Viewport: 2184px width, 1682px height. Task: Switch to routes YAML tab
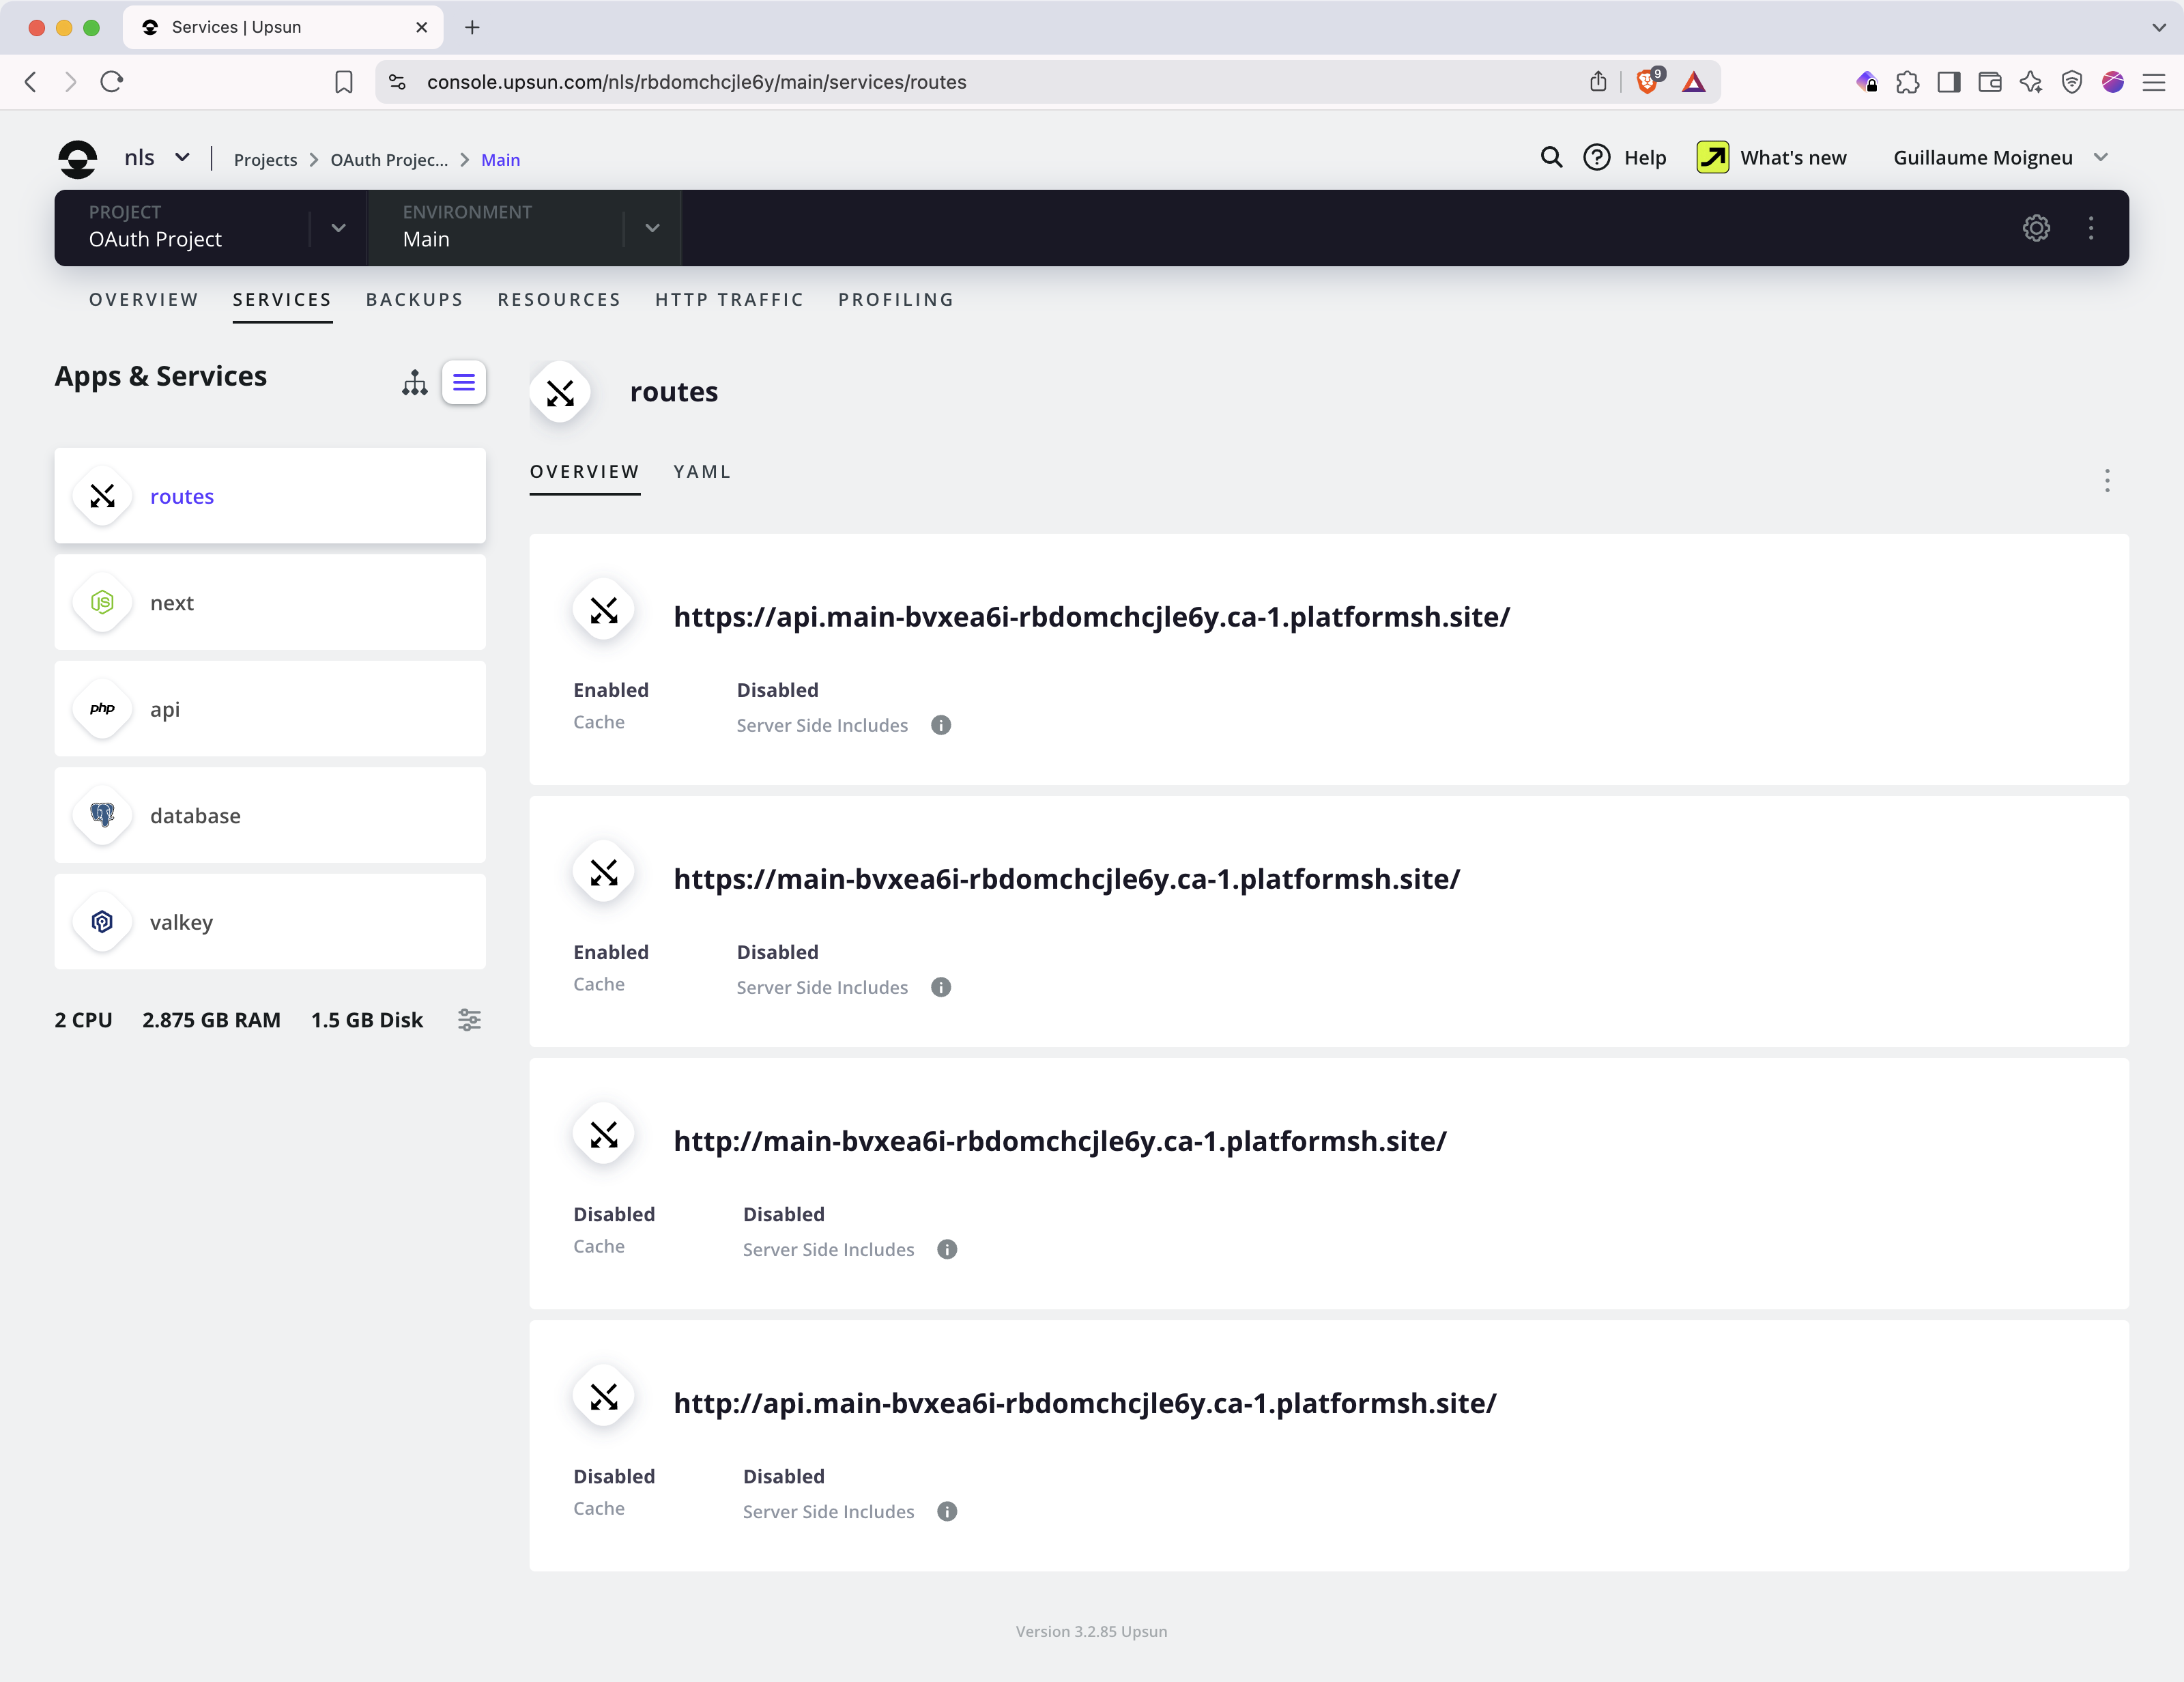pos(702,471)
